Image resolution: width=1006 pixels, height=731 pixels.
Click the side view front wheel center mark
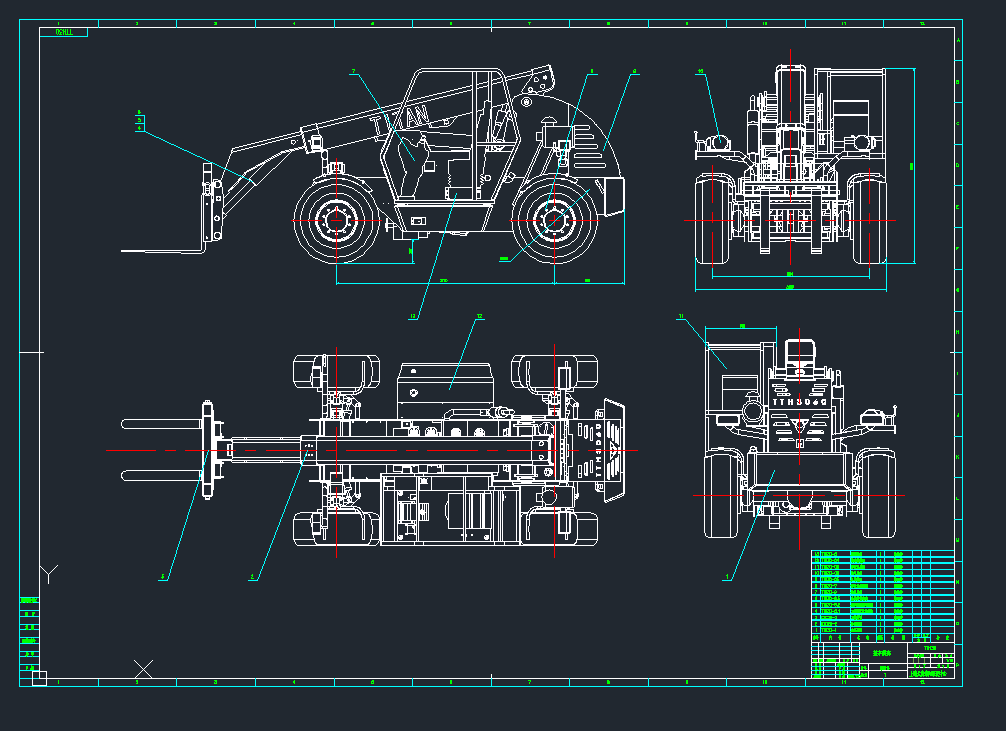pyautogui.click(x=337, y=219)
